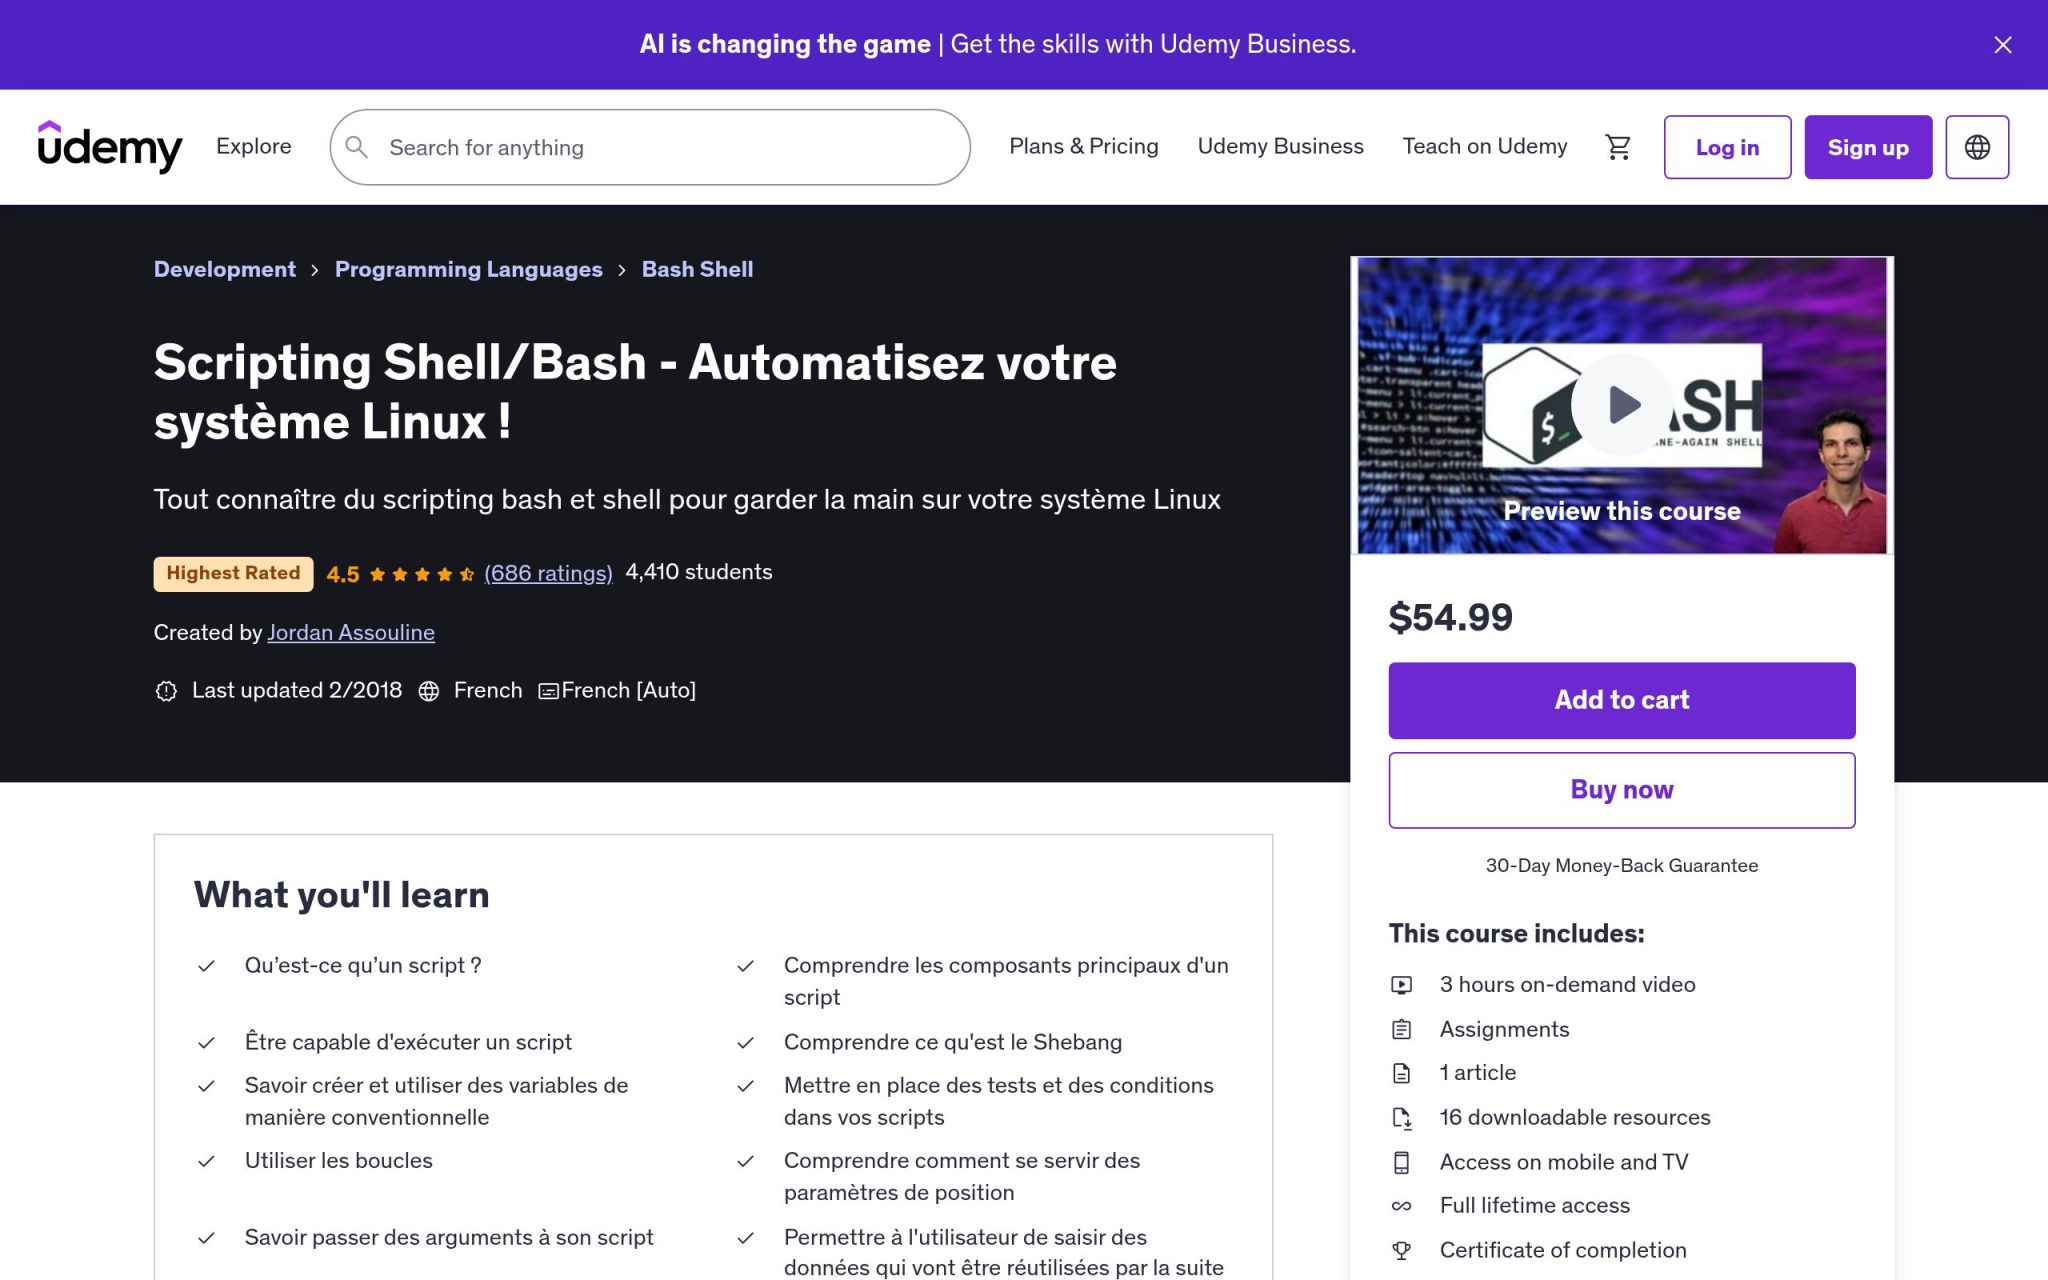Open the Bash Shell breadcrumb link

pos(697,269)
